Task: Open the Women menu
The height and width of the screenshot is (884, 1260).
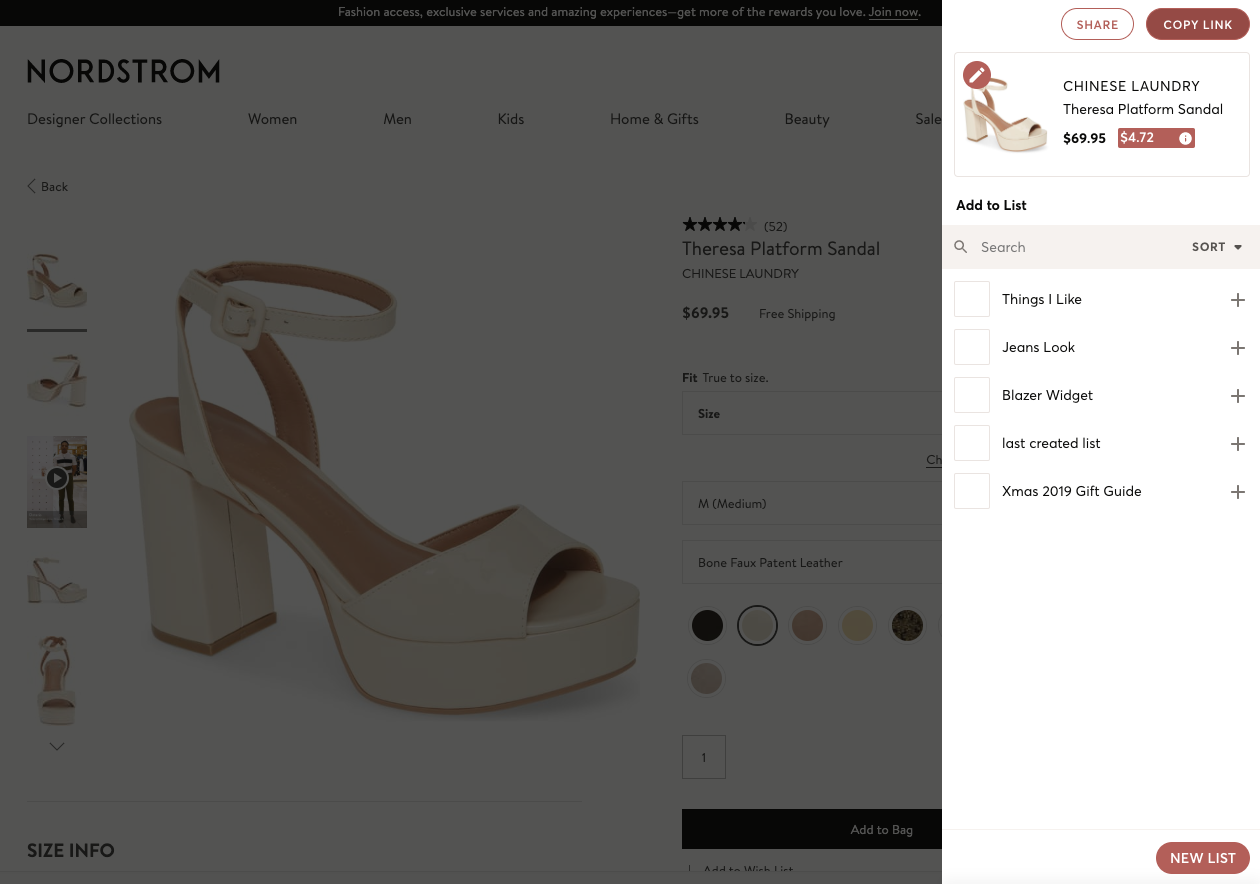Action: (272, 119)
